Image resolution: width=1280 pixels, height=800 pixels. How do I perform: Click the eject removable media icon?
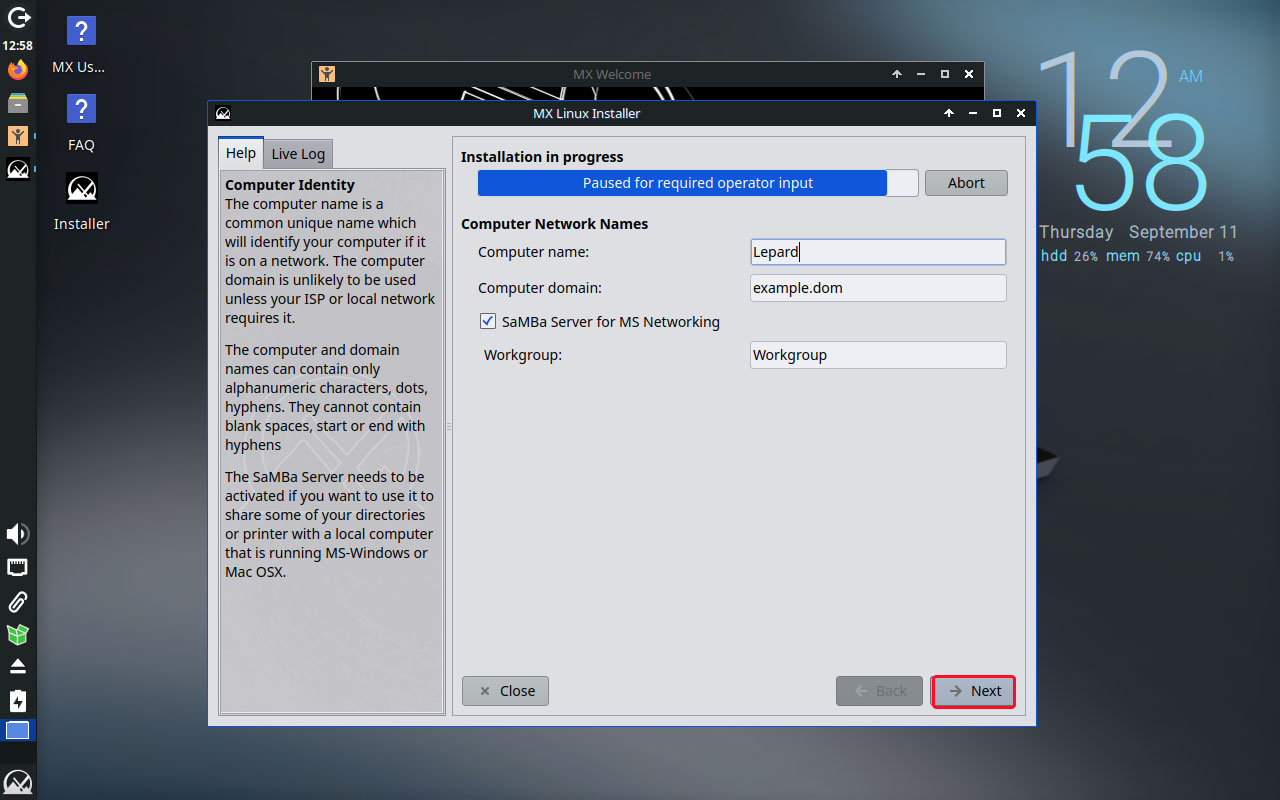(x=18, y=666)
